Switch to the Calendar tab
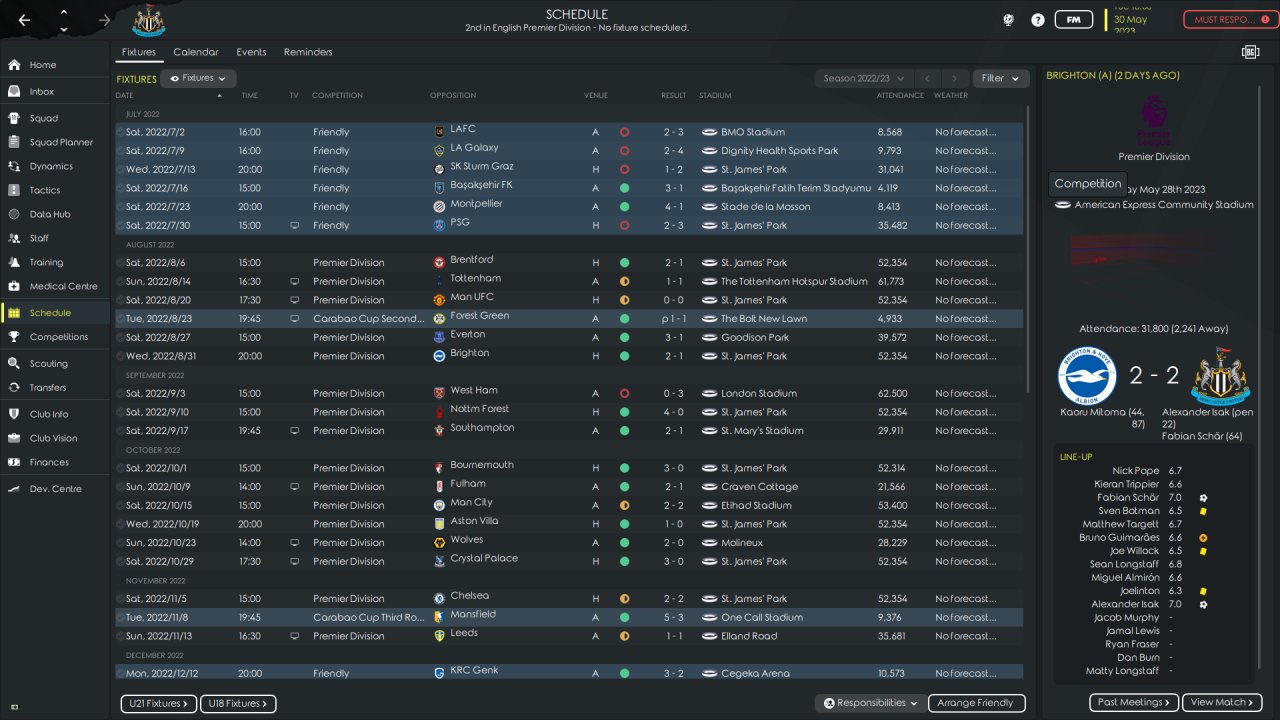 [195, 52]
